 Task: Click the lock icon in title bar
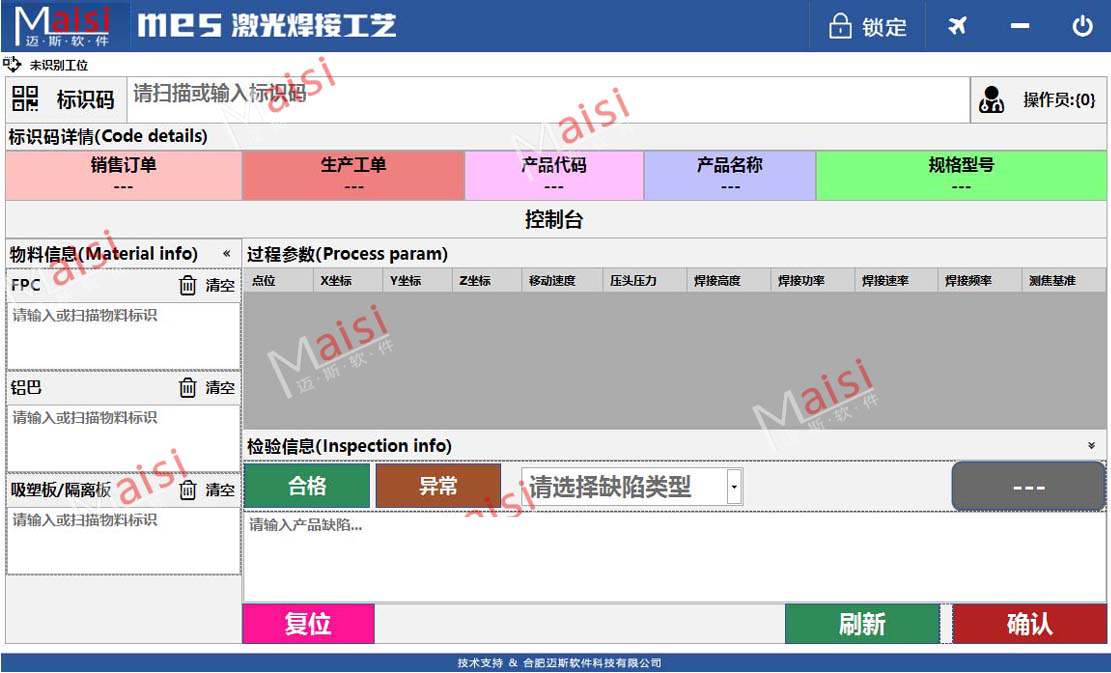tap(840, 27)
